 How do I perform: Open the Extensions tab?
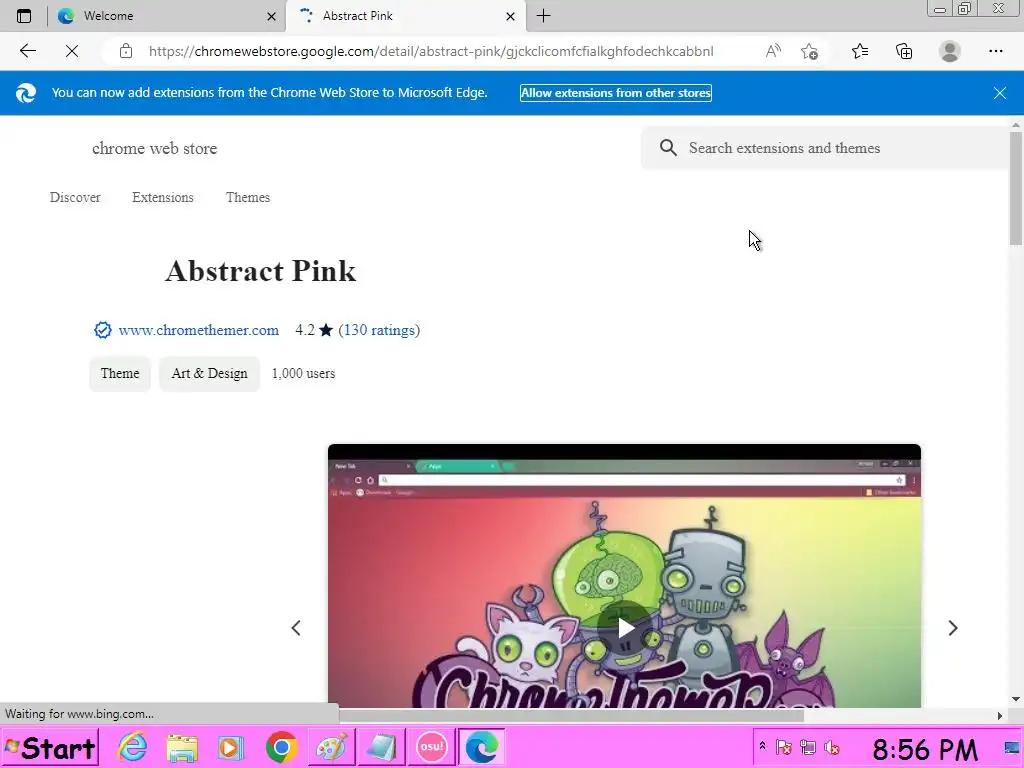[163, 197]
